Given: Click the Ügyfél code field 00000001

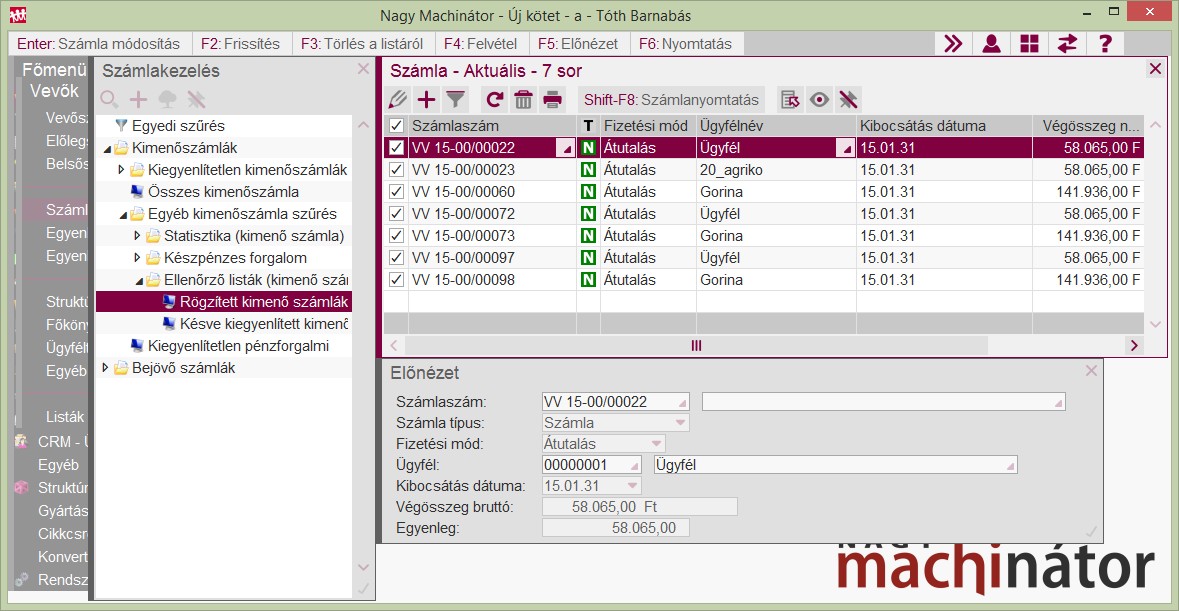Looking at the screenshot, I should pyautogui.click(x=592, y=464).
